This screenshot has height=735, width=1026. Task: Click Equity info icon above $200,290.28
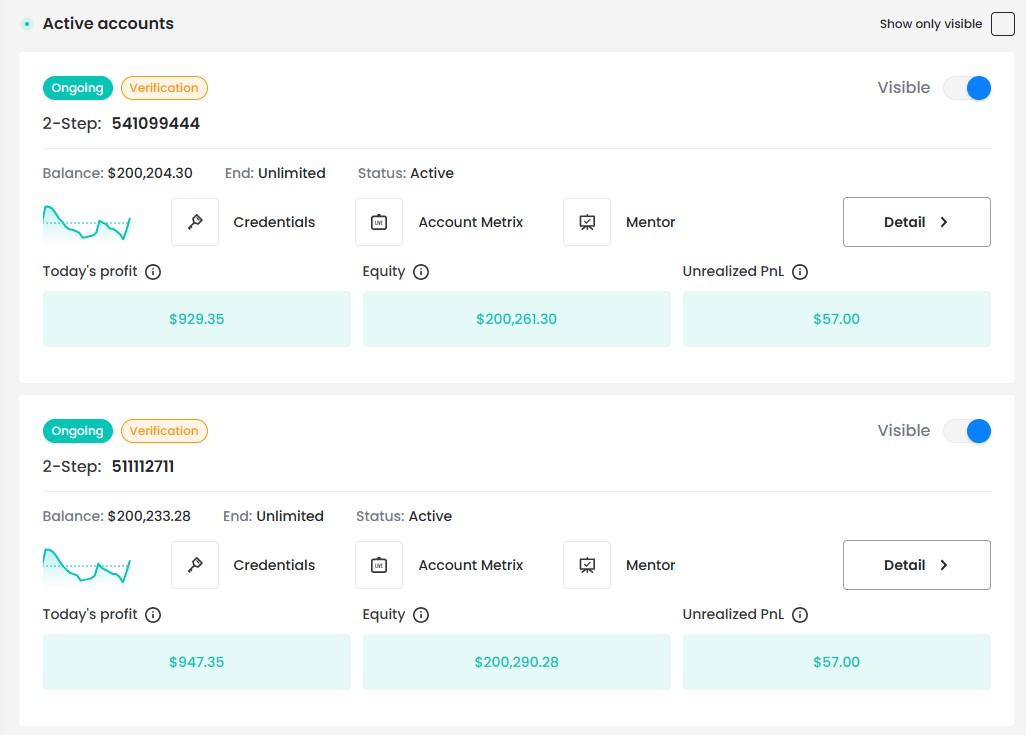(421, 615)
